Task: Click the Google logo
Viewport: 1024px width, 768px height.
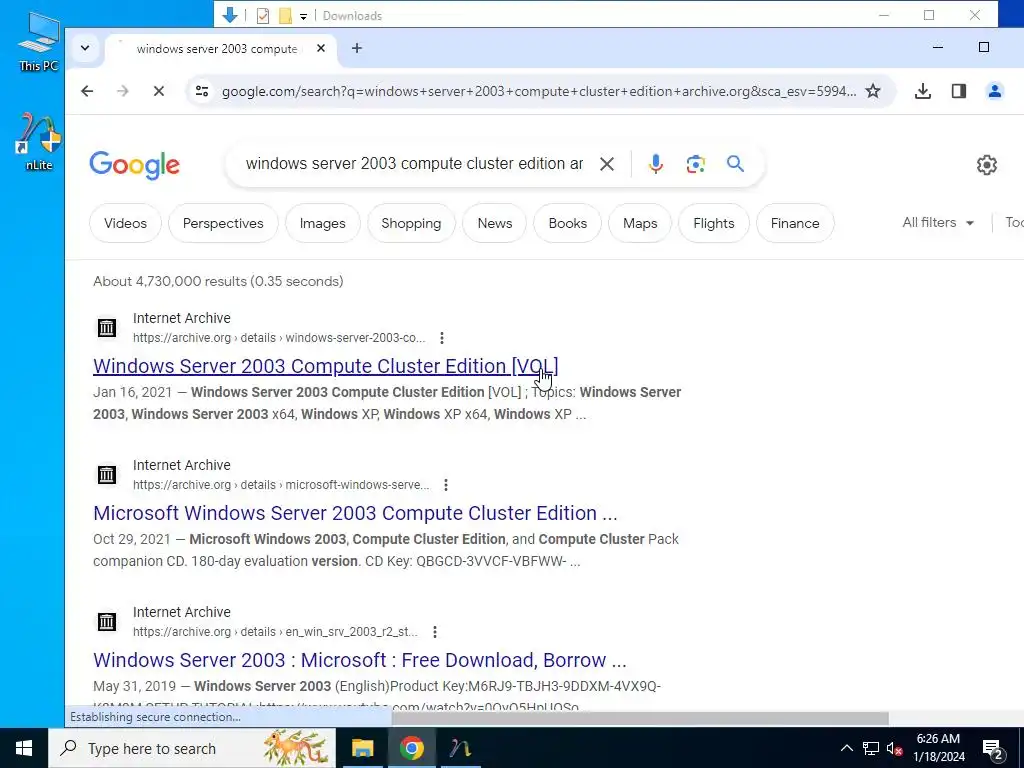Action: (135, 165)
